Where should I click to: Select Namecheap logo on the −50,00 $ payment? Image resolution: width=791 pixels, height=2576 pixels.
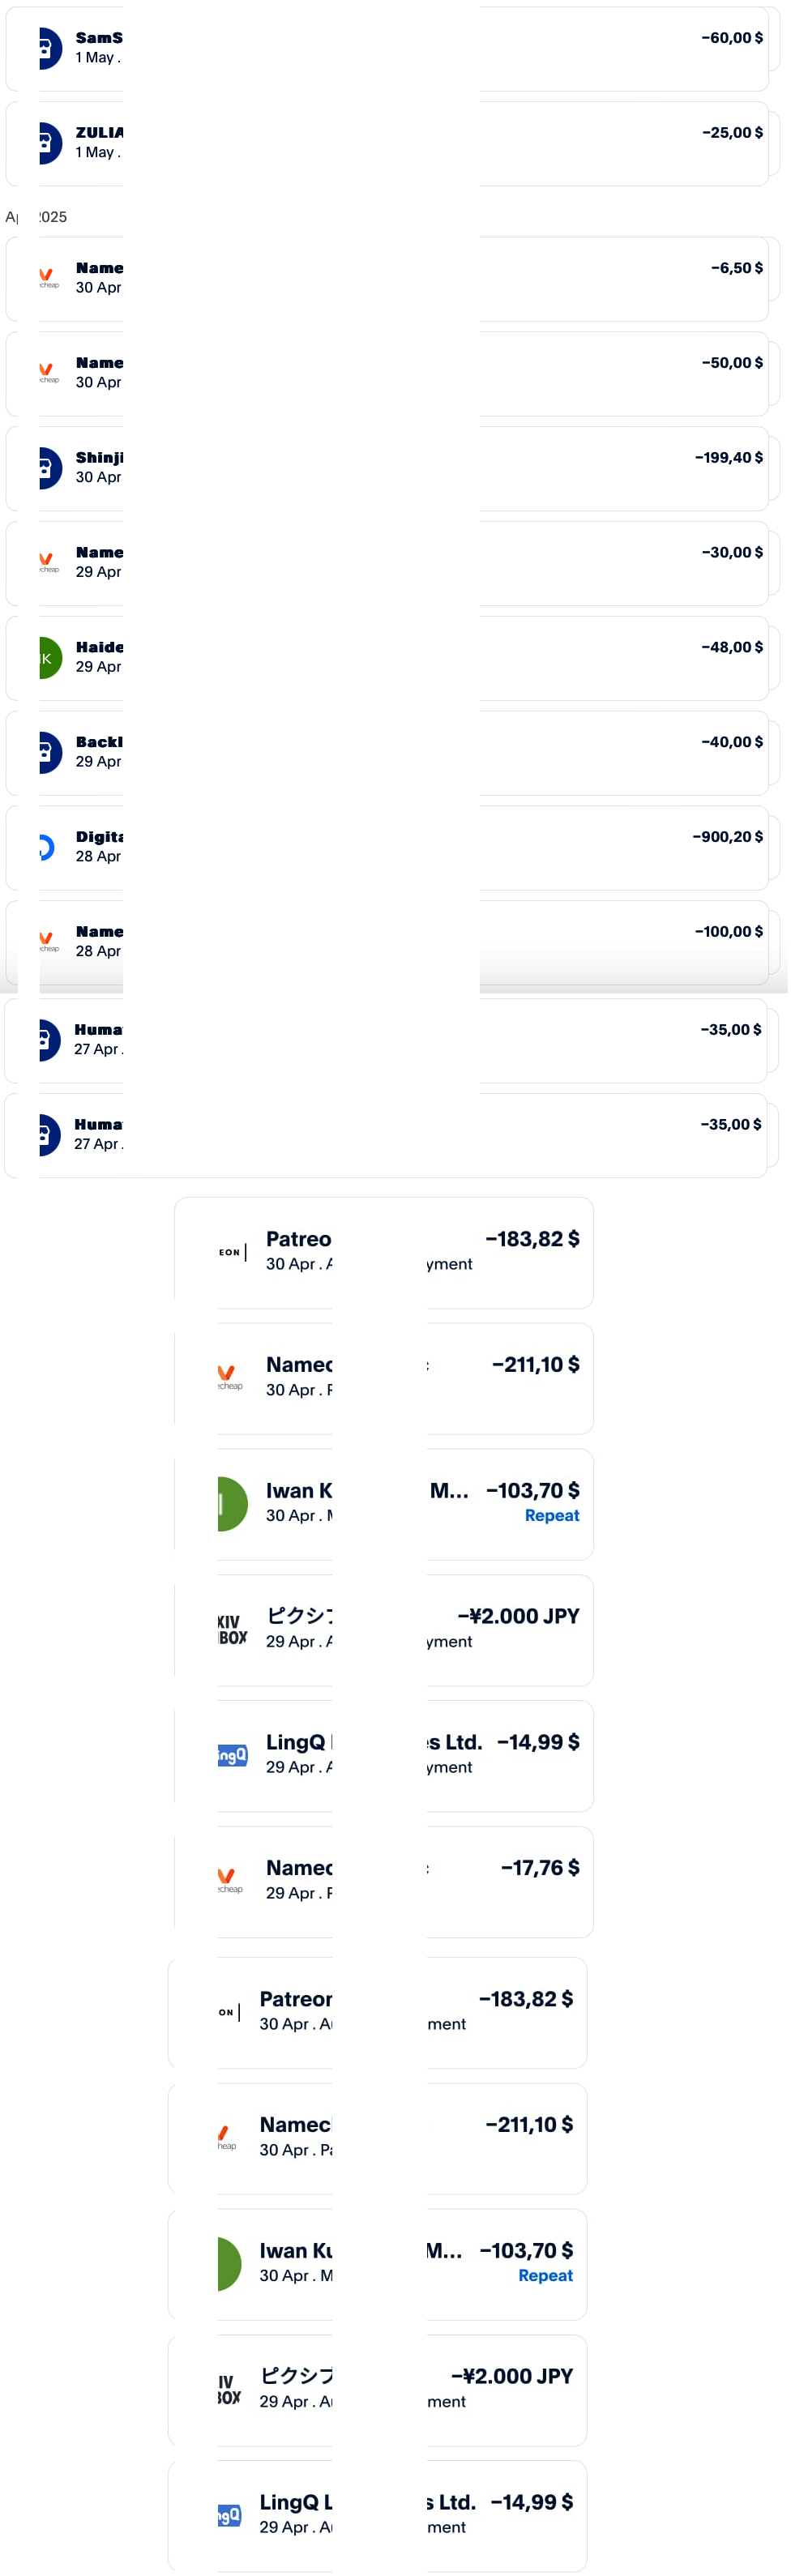pyautogui.click(x=48, y=373)
